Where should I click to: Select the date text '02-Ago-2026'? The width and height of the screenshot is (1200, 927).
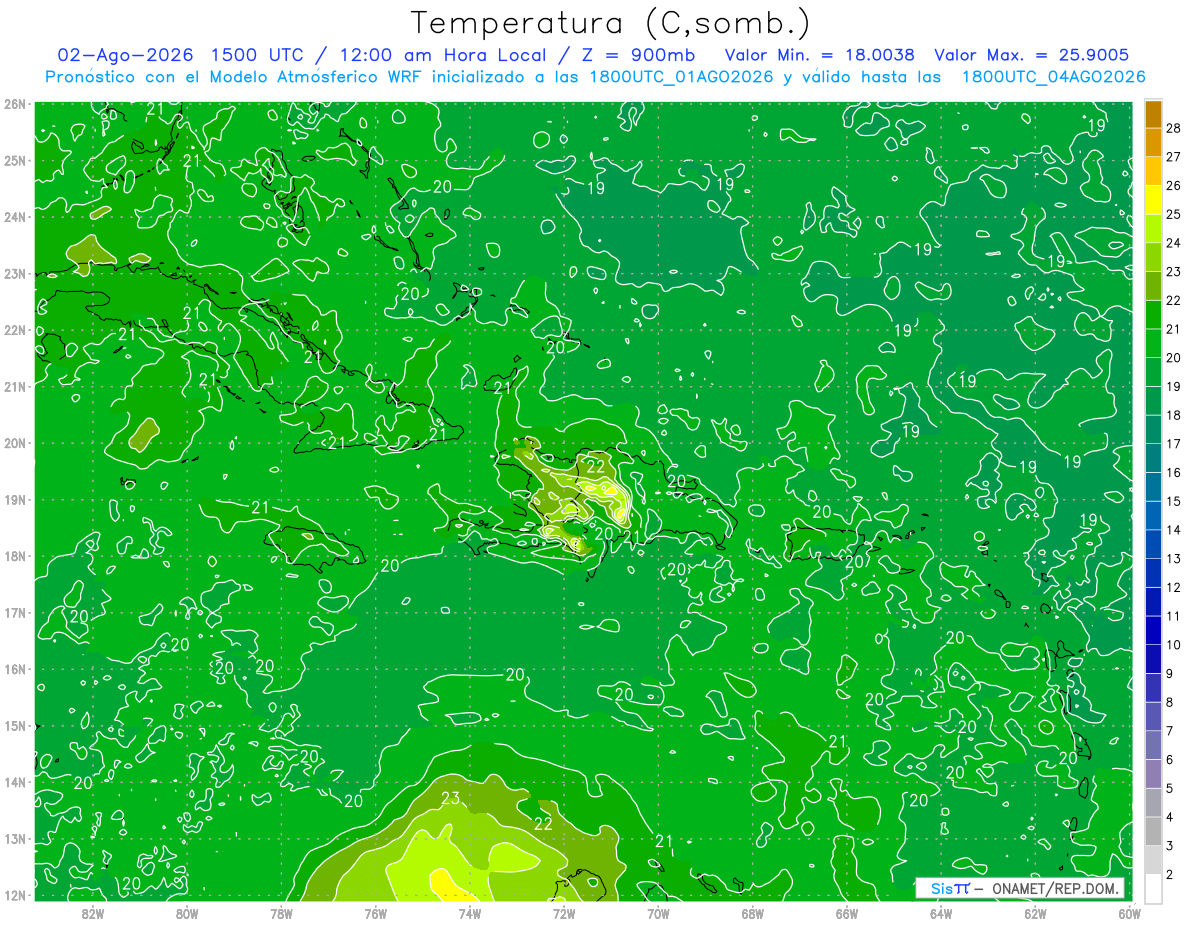click(125, 55)
